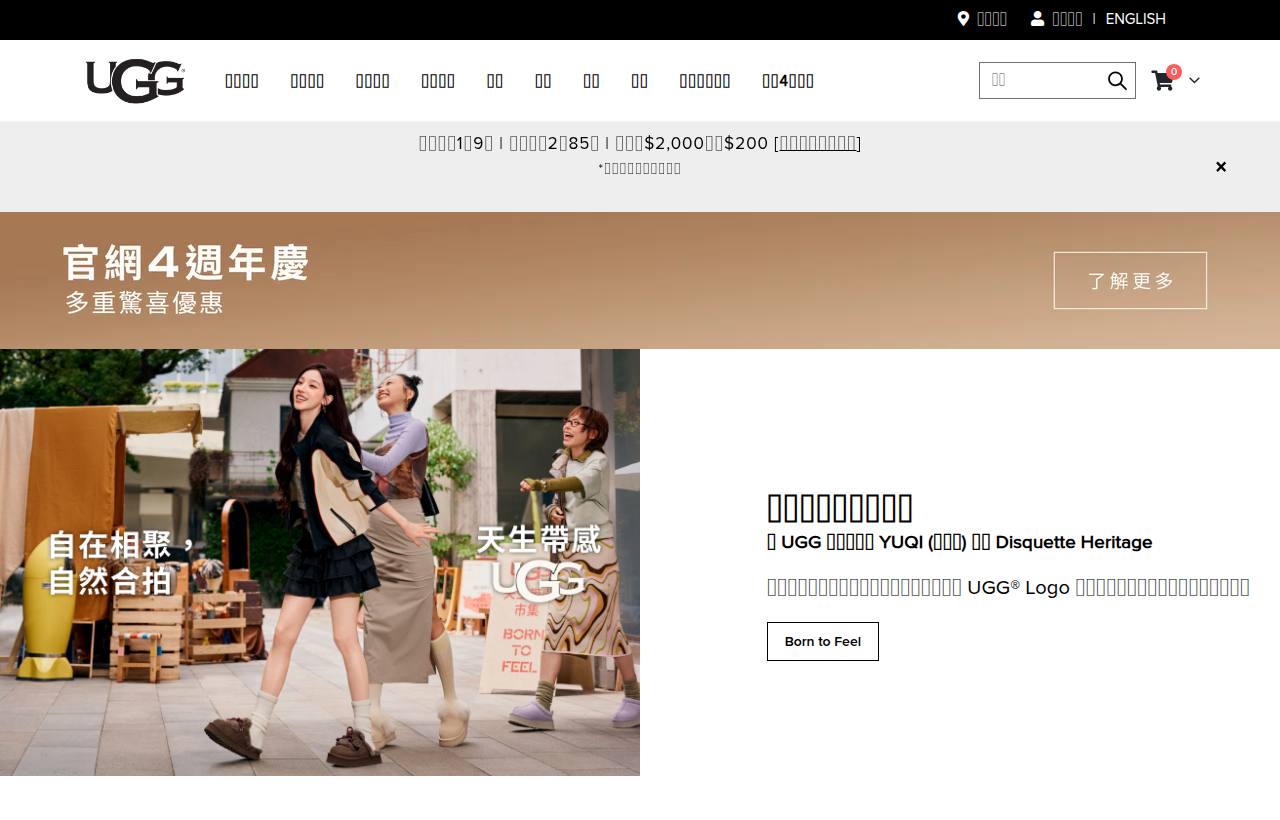Open the hero campaign photo with three women

[320, 562]
